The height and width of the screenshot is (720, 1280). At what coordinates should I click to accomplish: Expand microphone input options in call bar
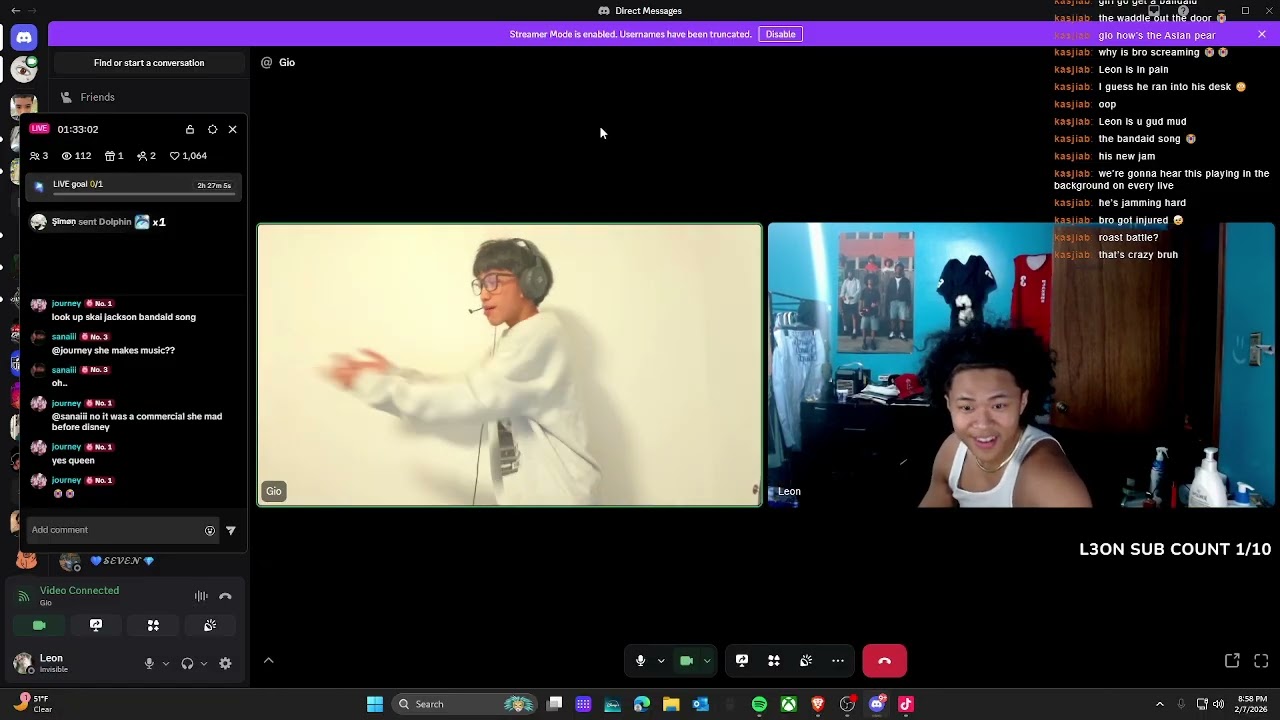pyautogui.click(x=661, y=661)
